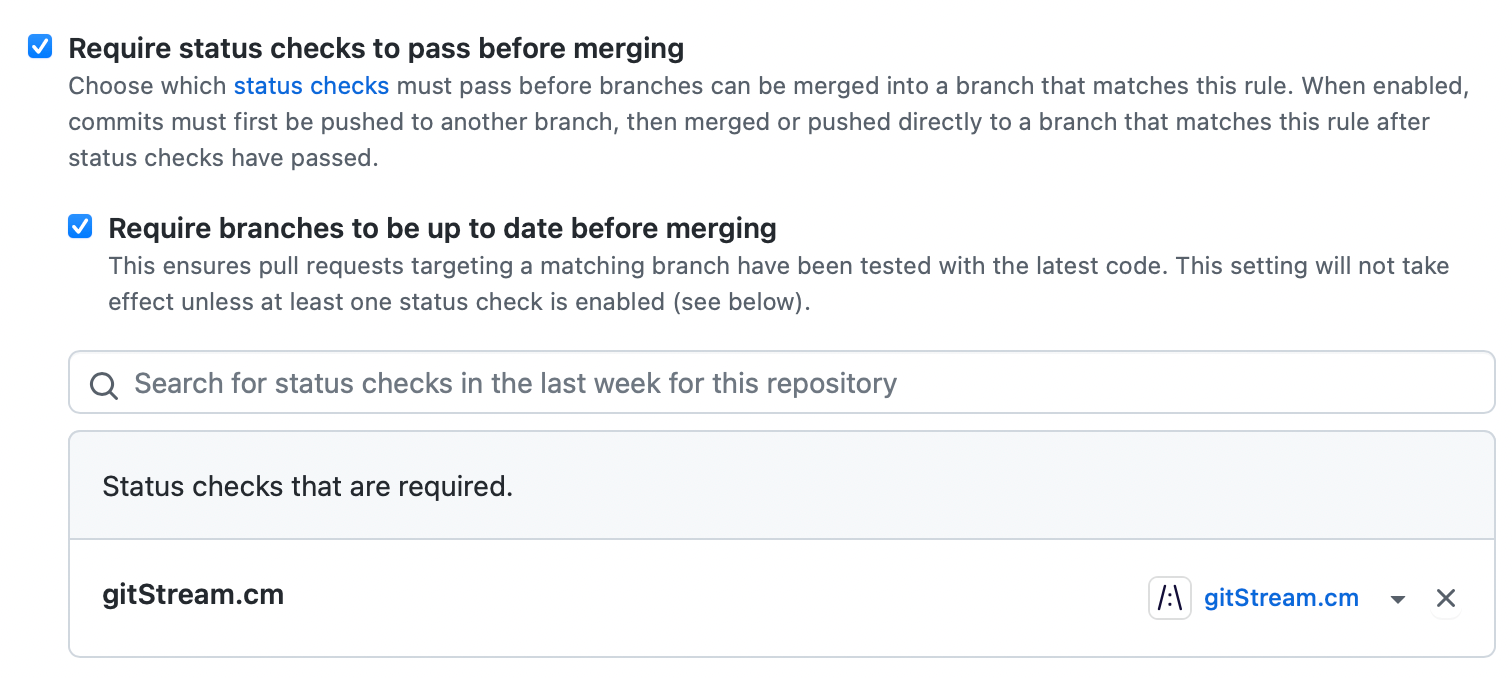This screenshot has height=678, width=1512.
Task: Click the gitStream app logo icon
Action: [1170, 599]
